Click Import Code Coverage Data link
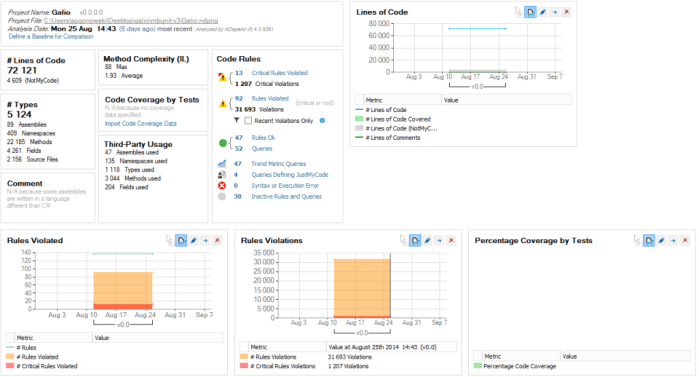This screenshot has height=377, width=699. pyautogui.click(x=140, y=123)
